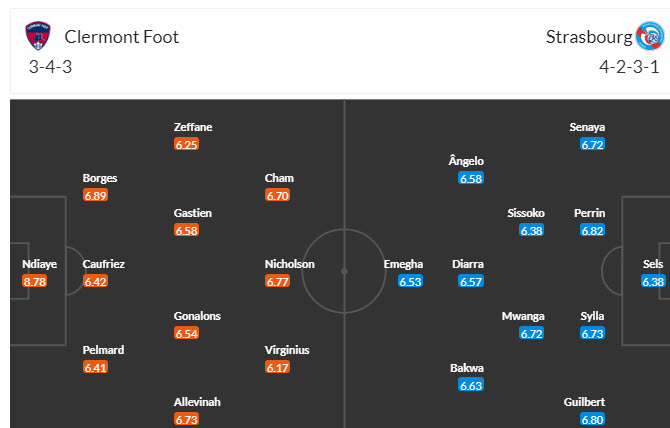Open the Strasbourg team name link
This screenshot has width=670, height=428.
point(589,37)
